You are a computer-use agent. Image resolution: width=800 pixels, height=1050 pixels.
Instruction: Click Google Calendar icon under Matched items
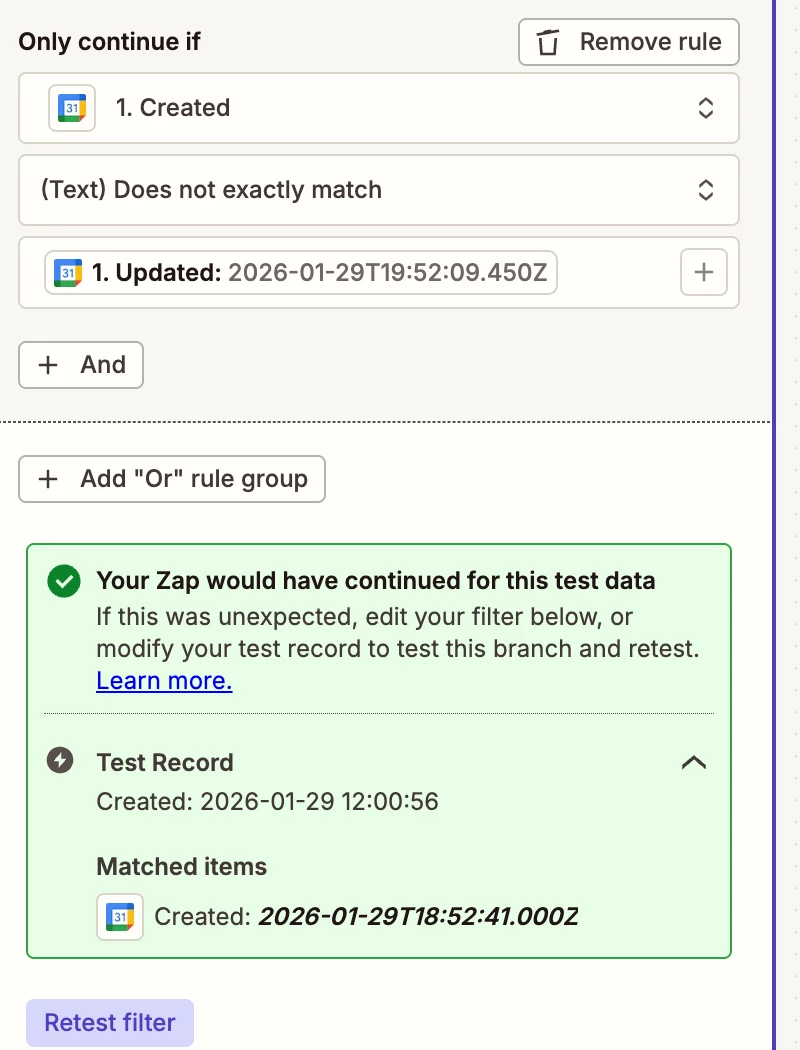(x=120, y=916)
